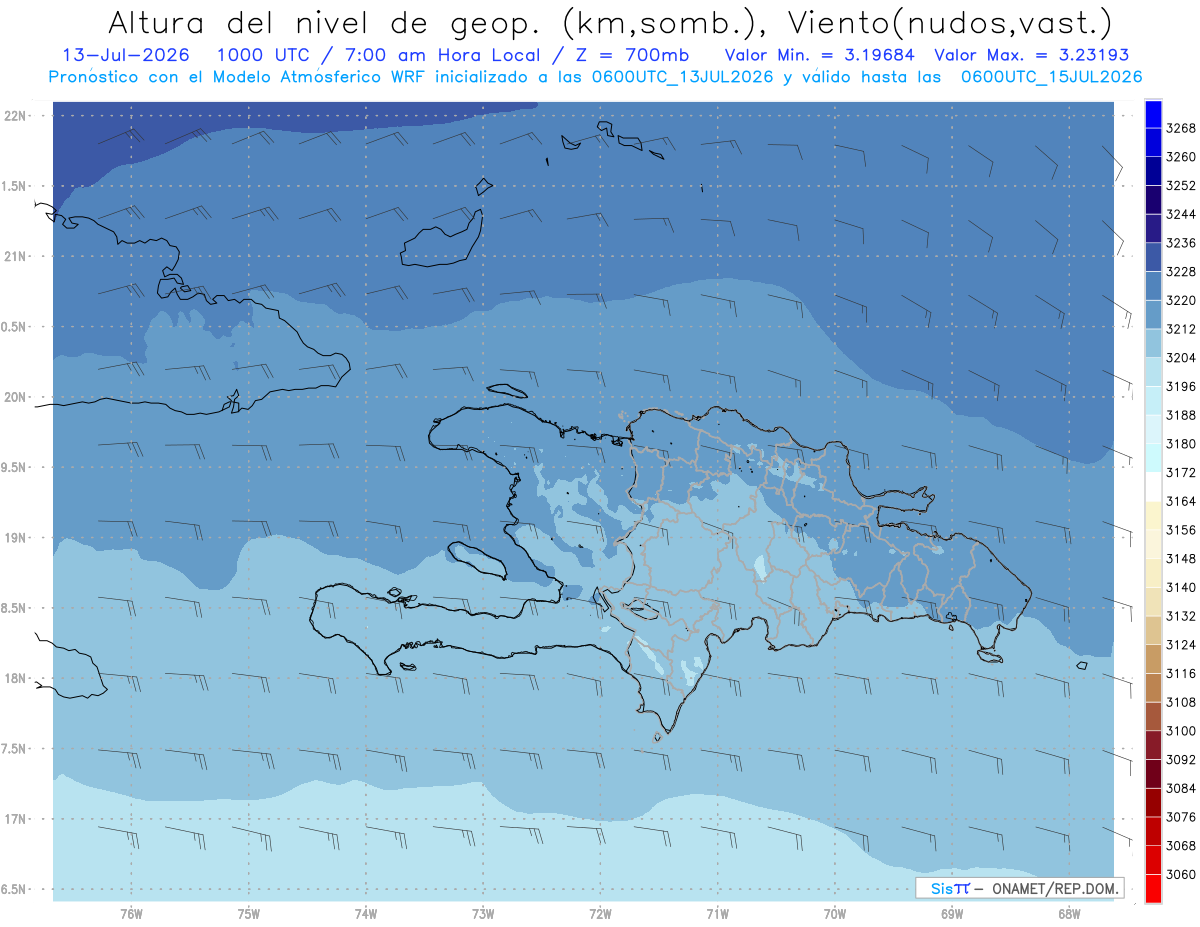Image resolution: width=1200 pixels, height=927 pixels.
Task: Click 'Valor Max. = 3.23193' text
Action: coord(1032,55)
